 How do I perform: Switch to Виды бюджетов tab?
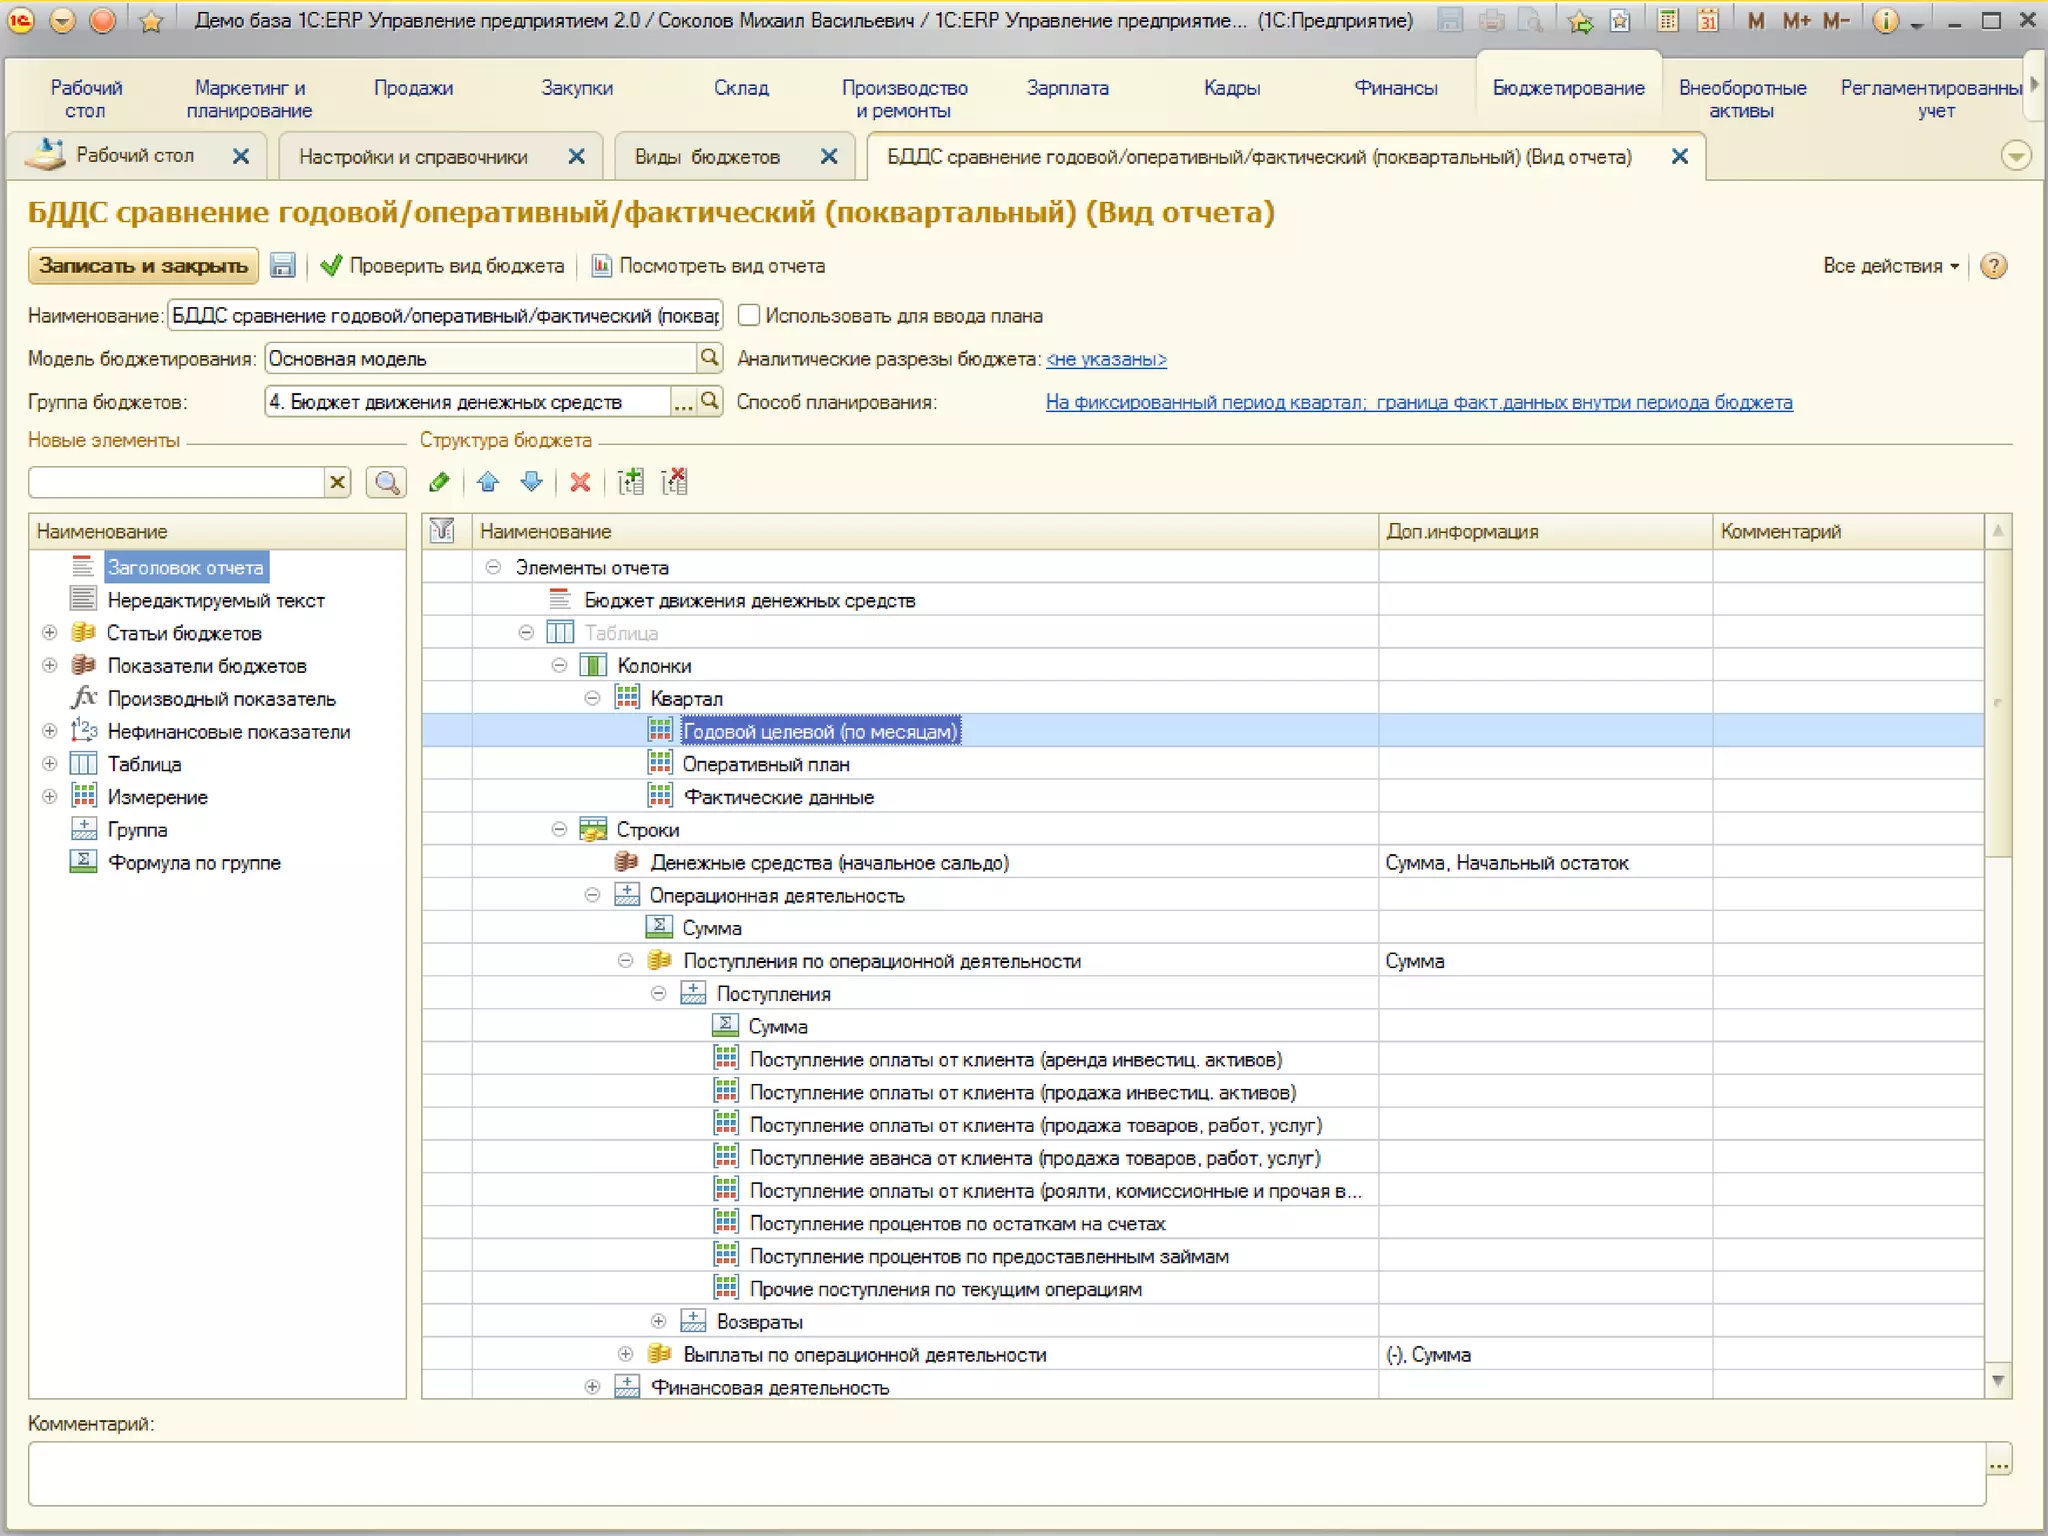pyautogui.click(x=707, y=157)
